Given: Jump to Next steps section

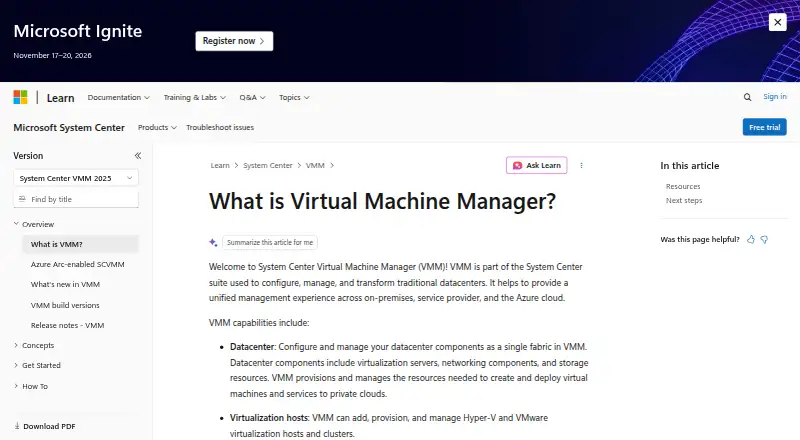Looking at the screenshot, I should tap(684, 201).
